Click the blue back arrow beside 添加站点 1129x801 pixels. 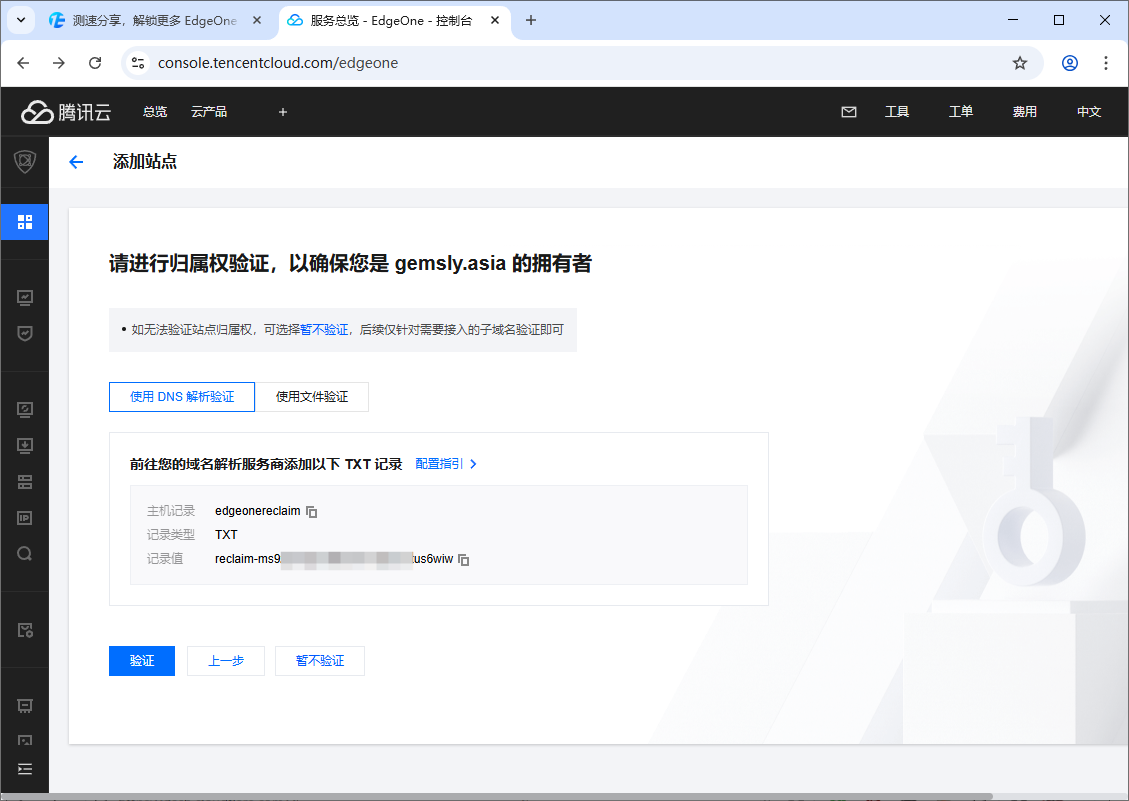76,162
